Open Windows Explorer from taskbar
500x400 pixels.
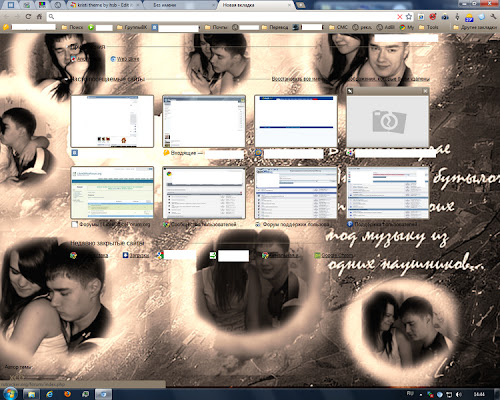(31, 394)
